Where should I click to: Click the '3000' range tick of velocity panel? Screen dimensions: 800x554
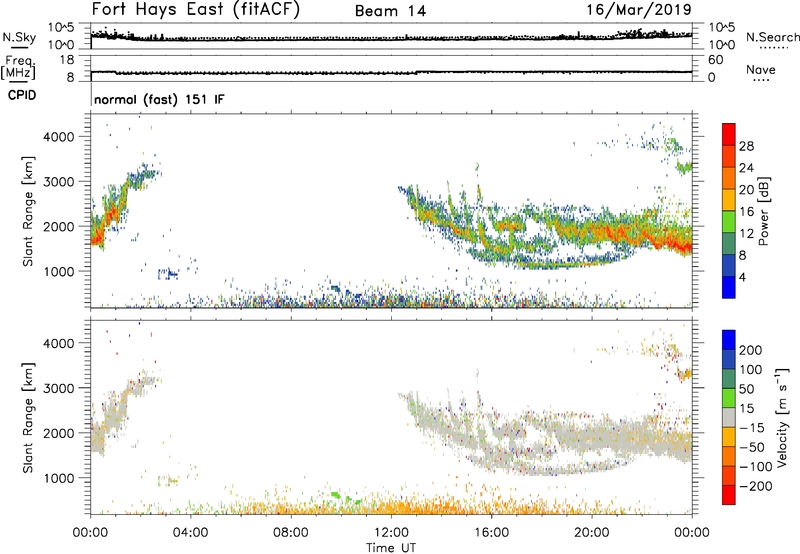[59, 388]
